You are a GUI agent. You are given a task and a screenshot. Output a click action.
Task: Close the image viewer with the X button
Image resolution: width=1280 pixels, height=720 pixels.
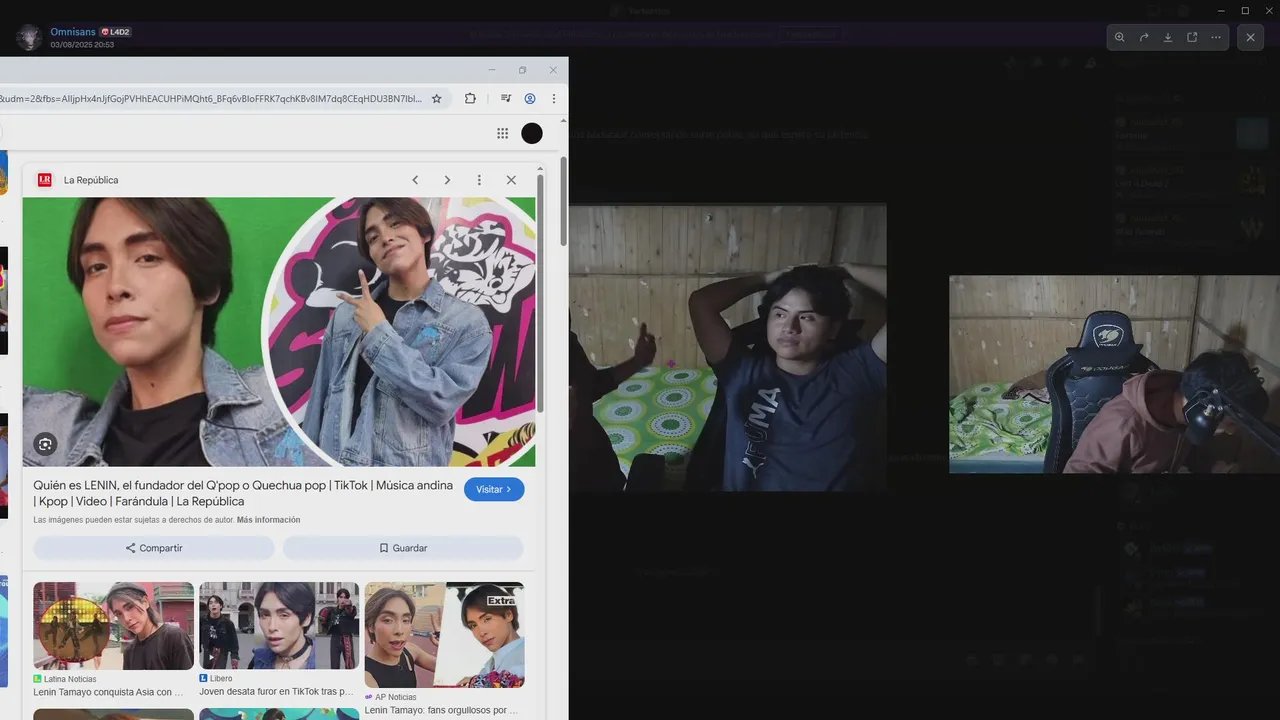pos(1250,37)
